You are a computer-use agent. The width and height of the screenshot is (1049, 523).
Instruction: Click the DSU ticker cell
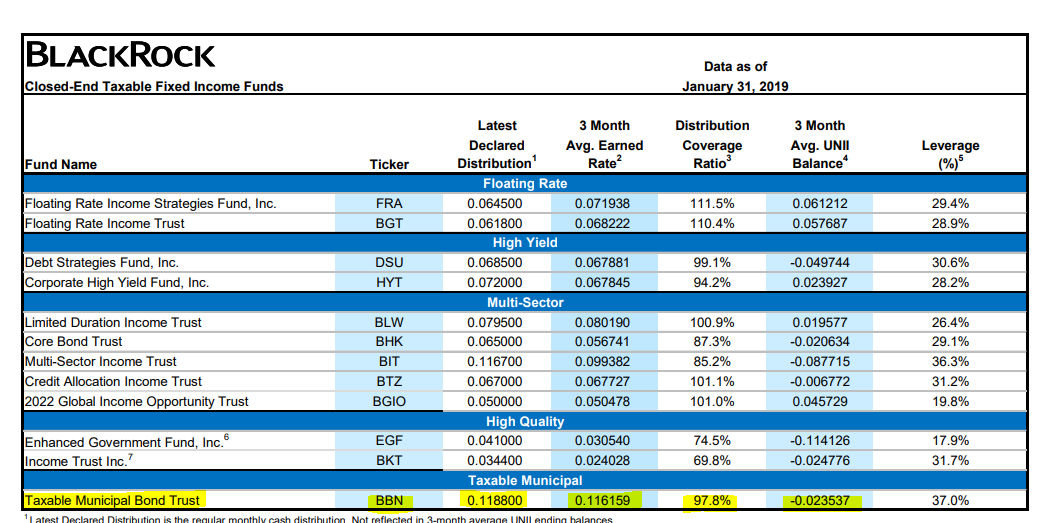click(389, 263)
